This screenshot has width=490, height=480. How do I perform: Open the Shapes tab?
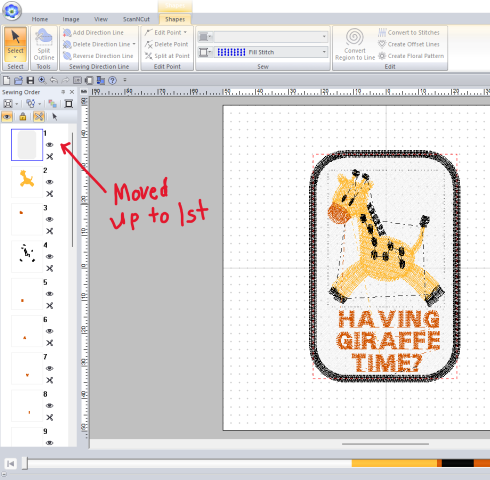click(x=175, y=19)
